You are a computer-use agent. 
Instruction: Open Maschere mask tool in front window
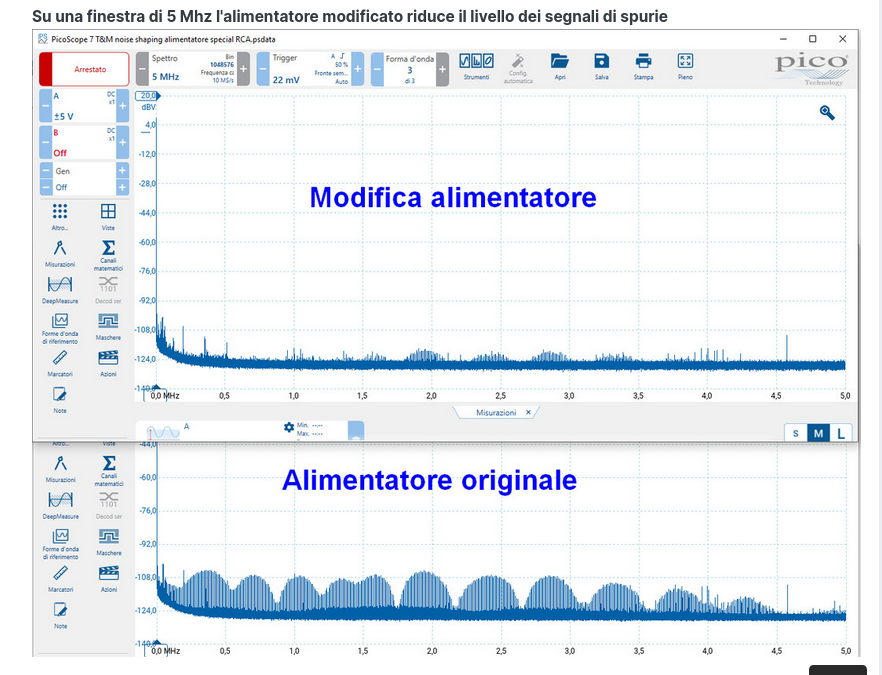(x=108, y=326)
